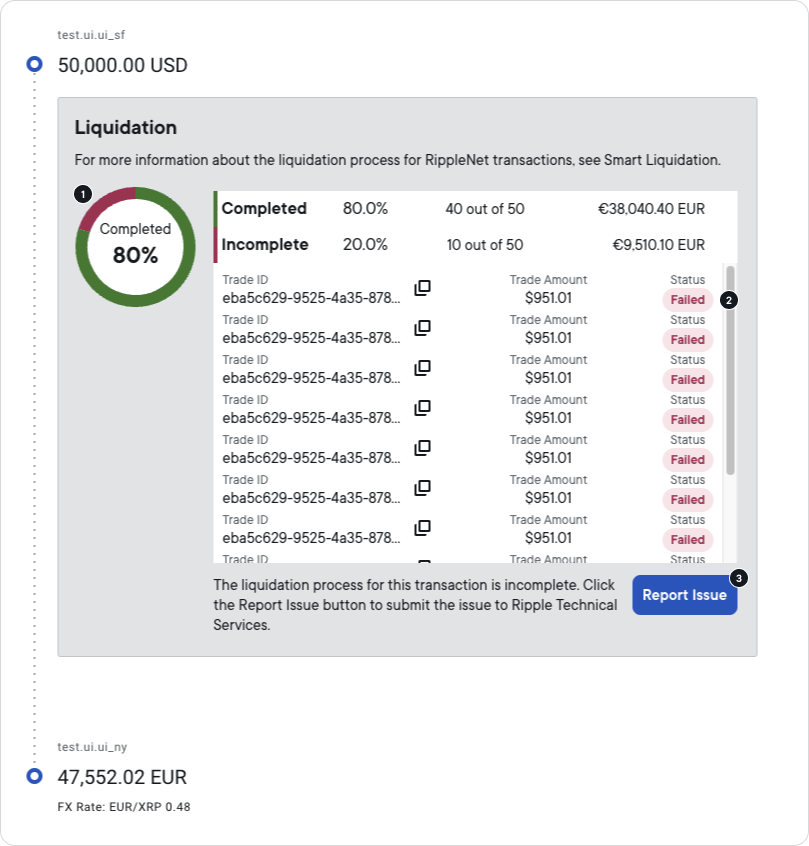Copy the Trade ID in the second row
Screen dimensions: 809x846
(423, 327)
